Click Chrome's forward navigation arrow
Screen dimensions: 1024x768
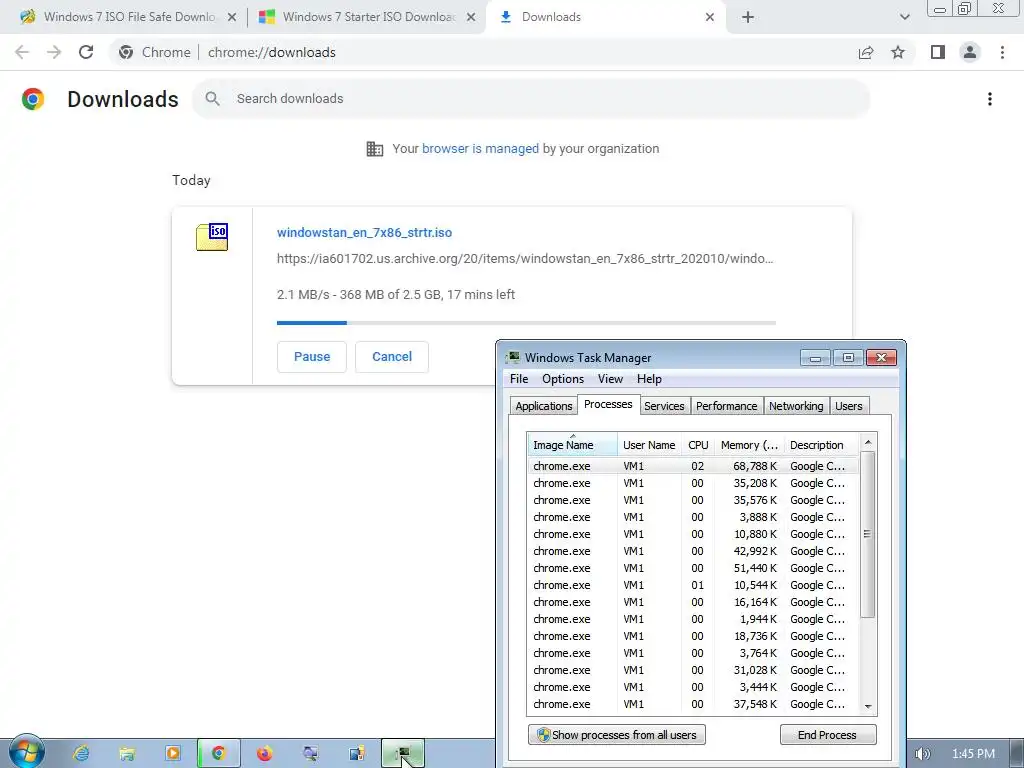(x=54, y=52)
